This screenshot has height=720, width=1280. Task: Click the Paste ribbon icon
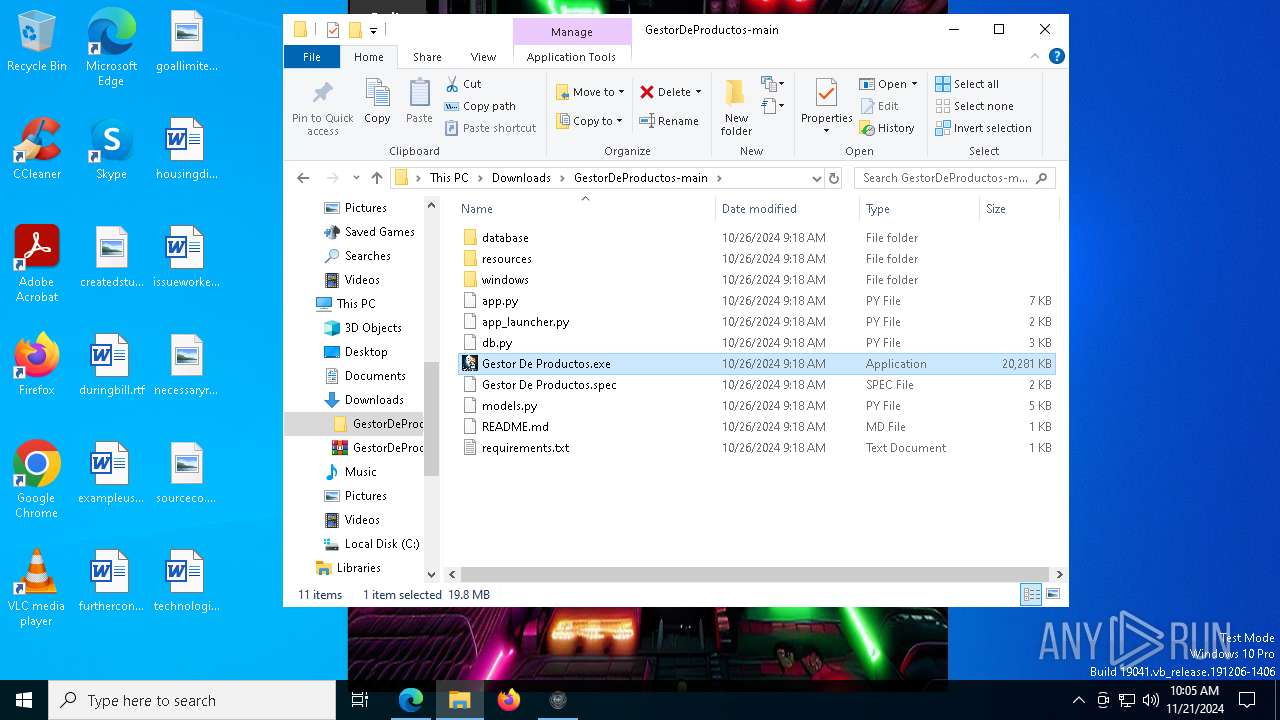coord(419,101)
